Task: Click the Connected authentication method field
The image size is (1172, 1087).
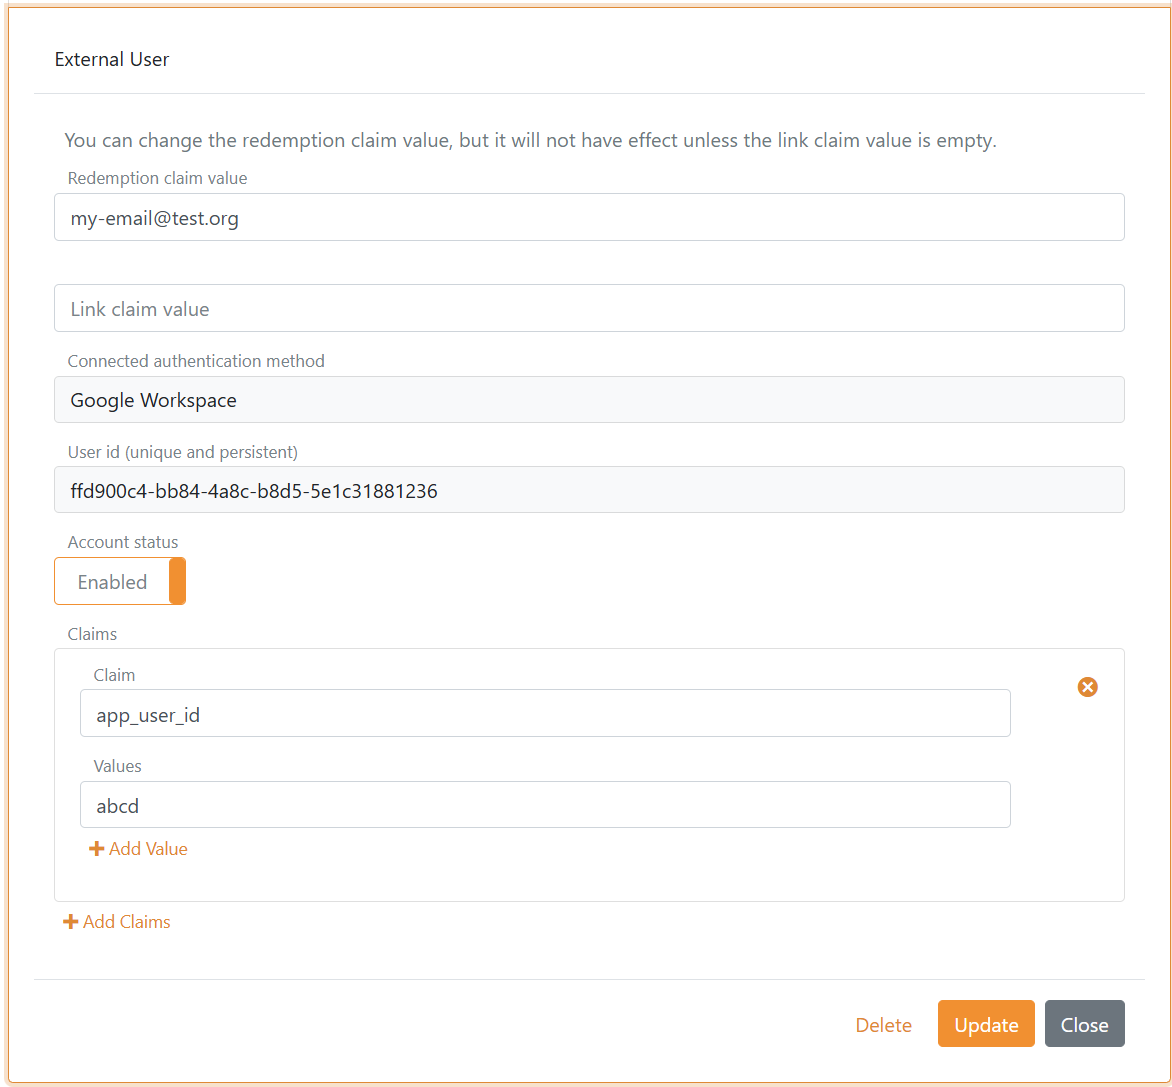Action: (589, 399)
